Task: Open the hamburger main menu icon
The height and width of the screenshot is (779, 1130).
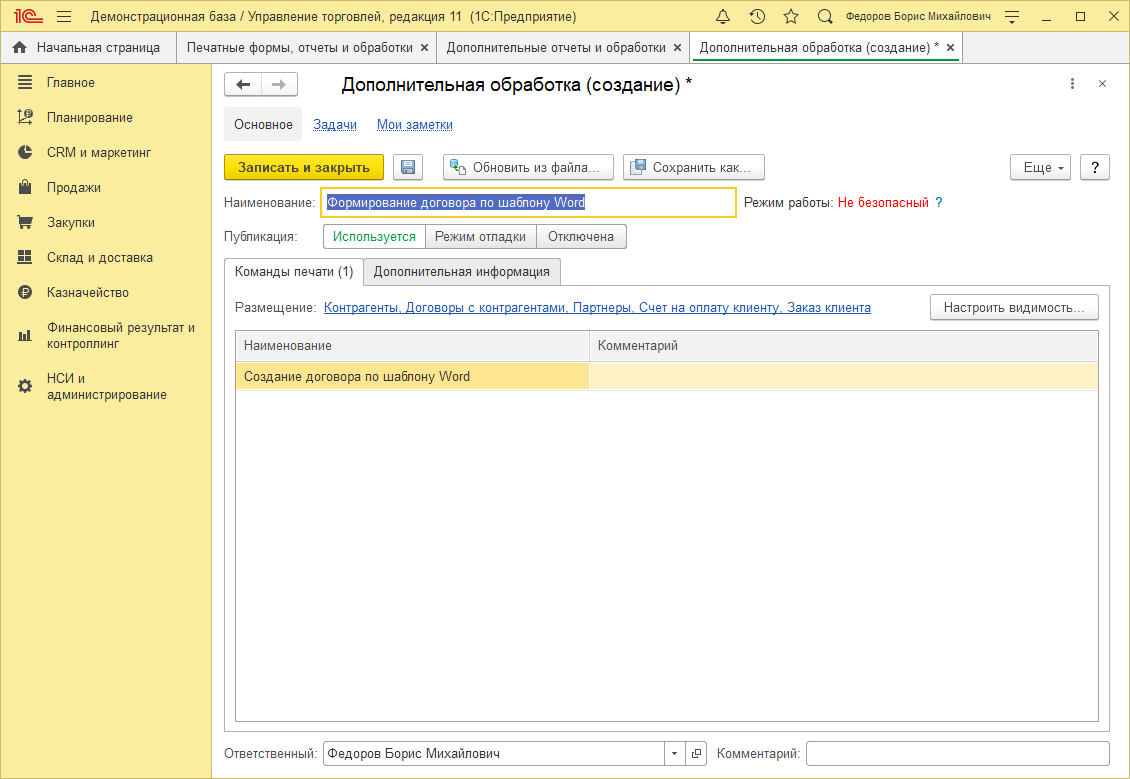Action: point(64,17)
